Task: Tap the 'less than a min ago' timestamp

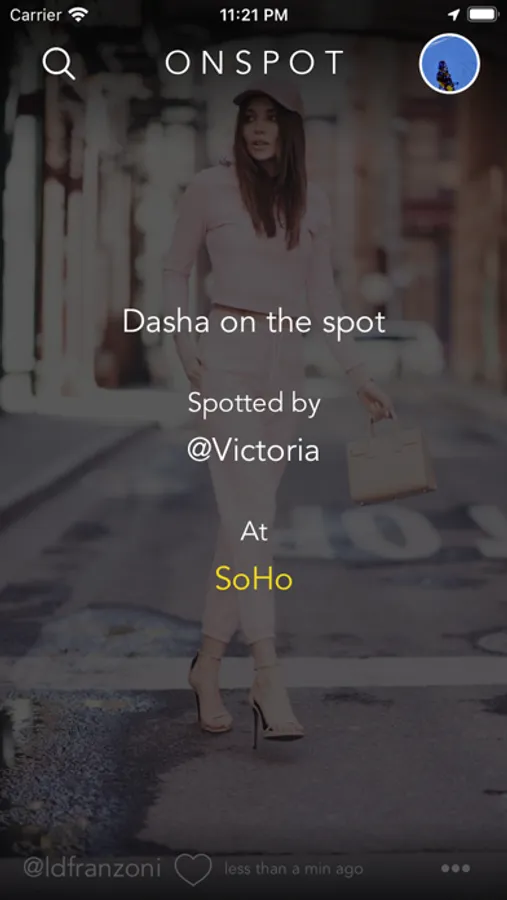Action: (294, 869)
